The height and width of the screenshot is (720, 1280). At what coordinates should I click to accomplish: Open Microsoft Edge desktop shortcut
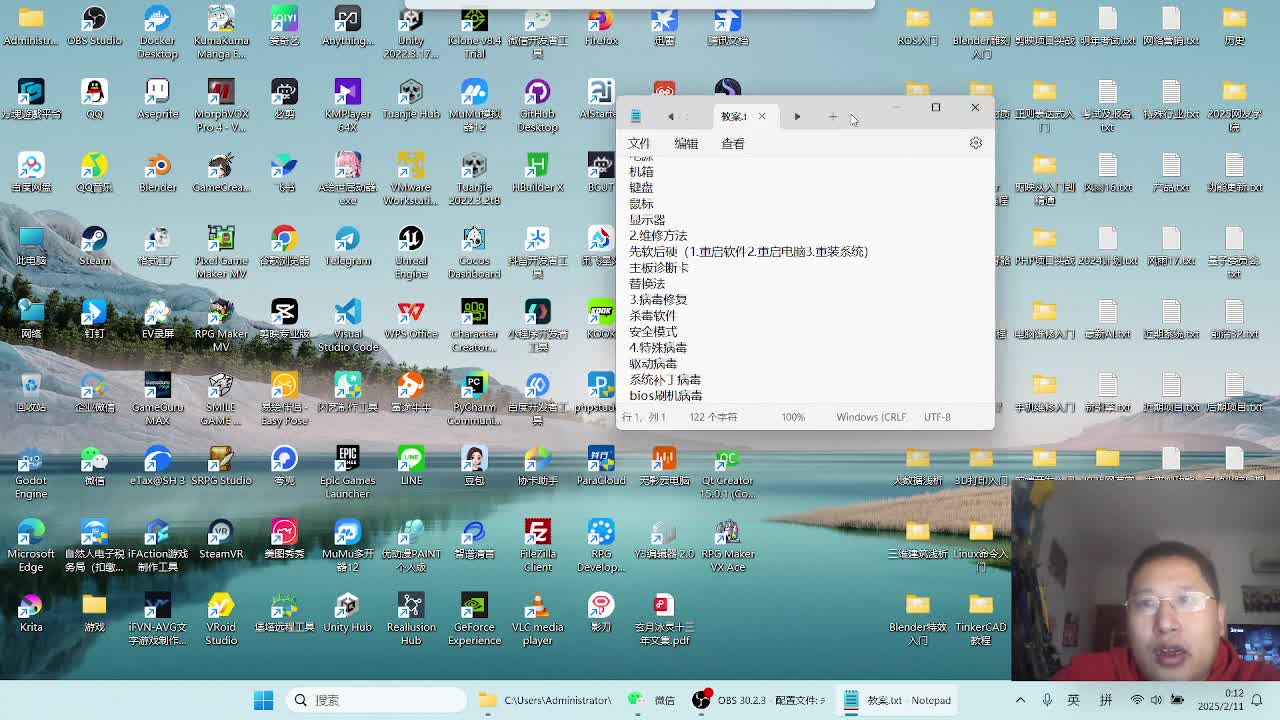tap(31, 546)
